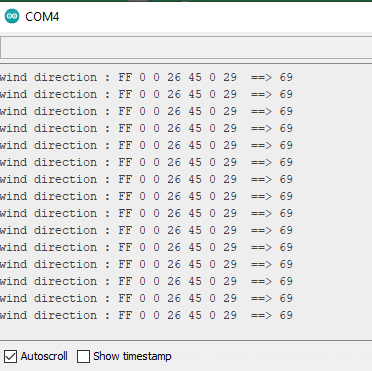
Task: Click the byte 29 in the top output row
Action: coord(230,77)
